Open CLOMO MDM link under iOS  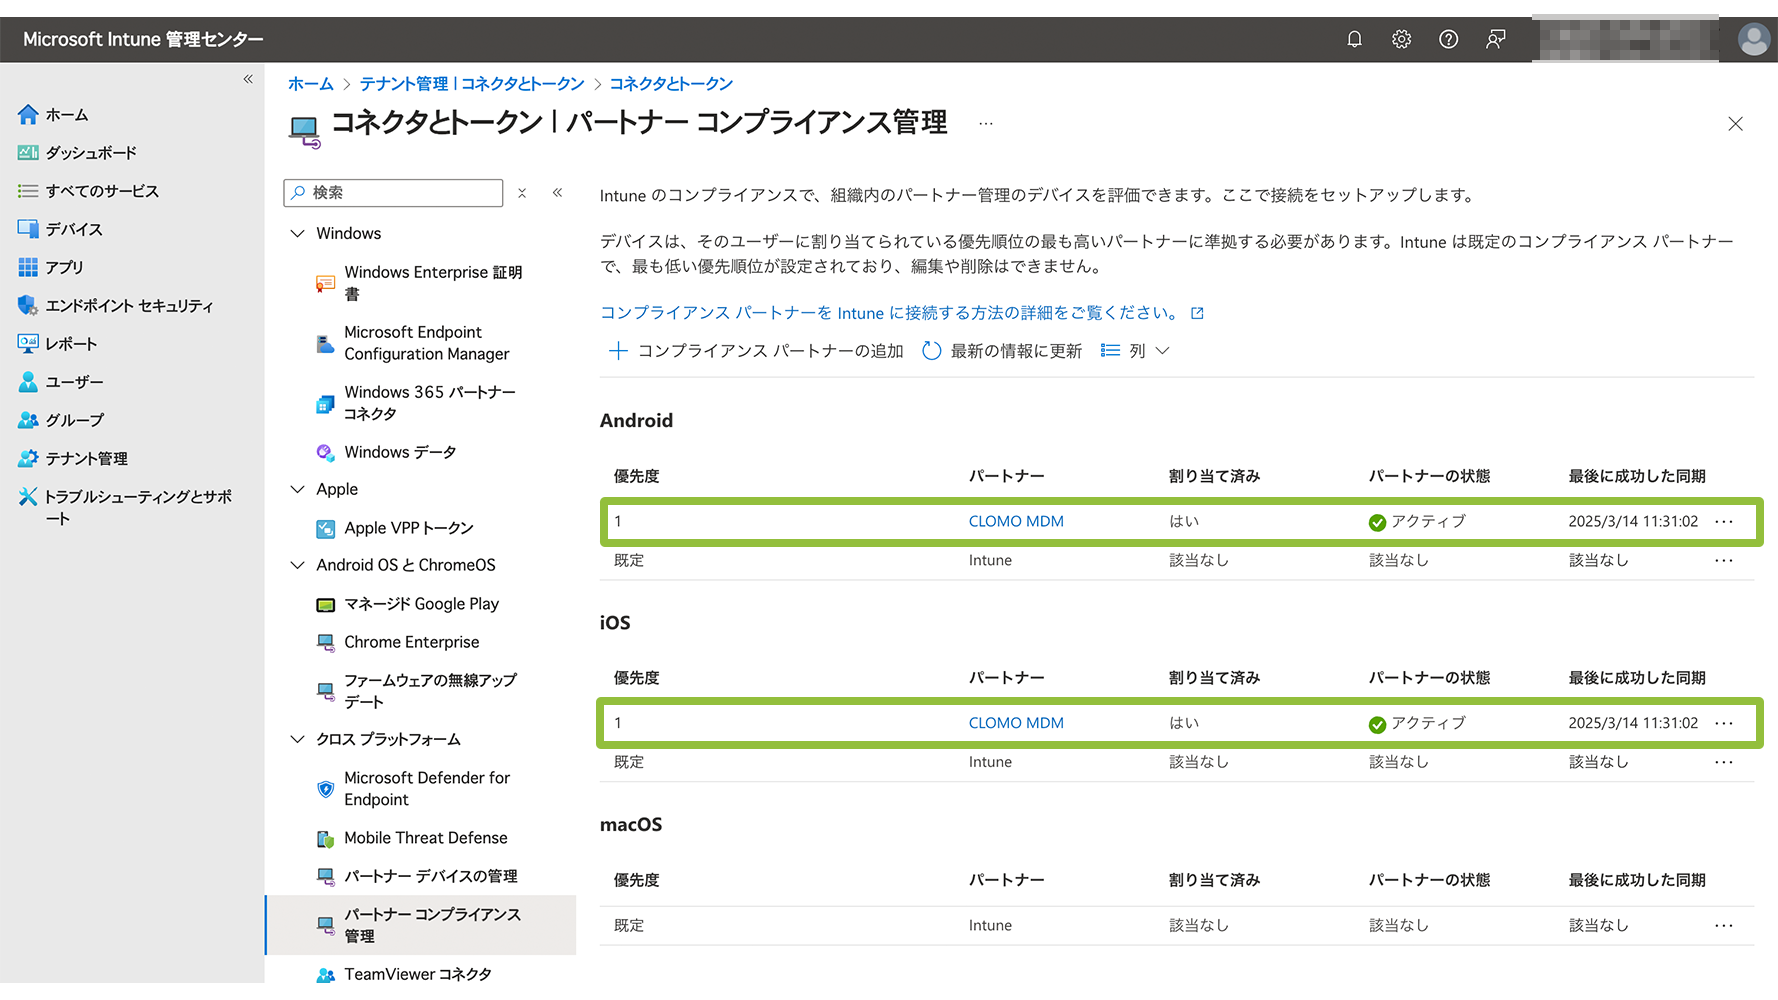1016,723
